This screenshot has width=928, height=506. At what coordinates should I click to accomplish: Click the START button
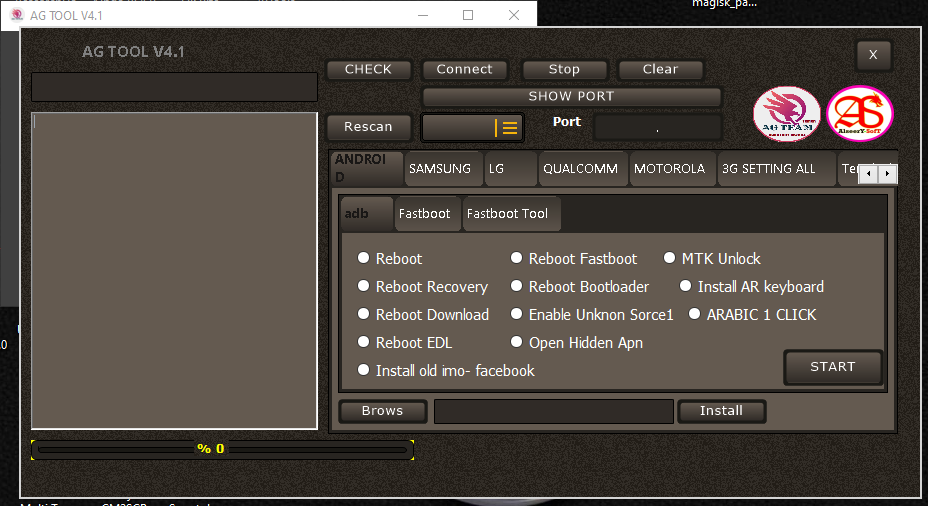click(833, 367)
